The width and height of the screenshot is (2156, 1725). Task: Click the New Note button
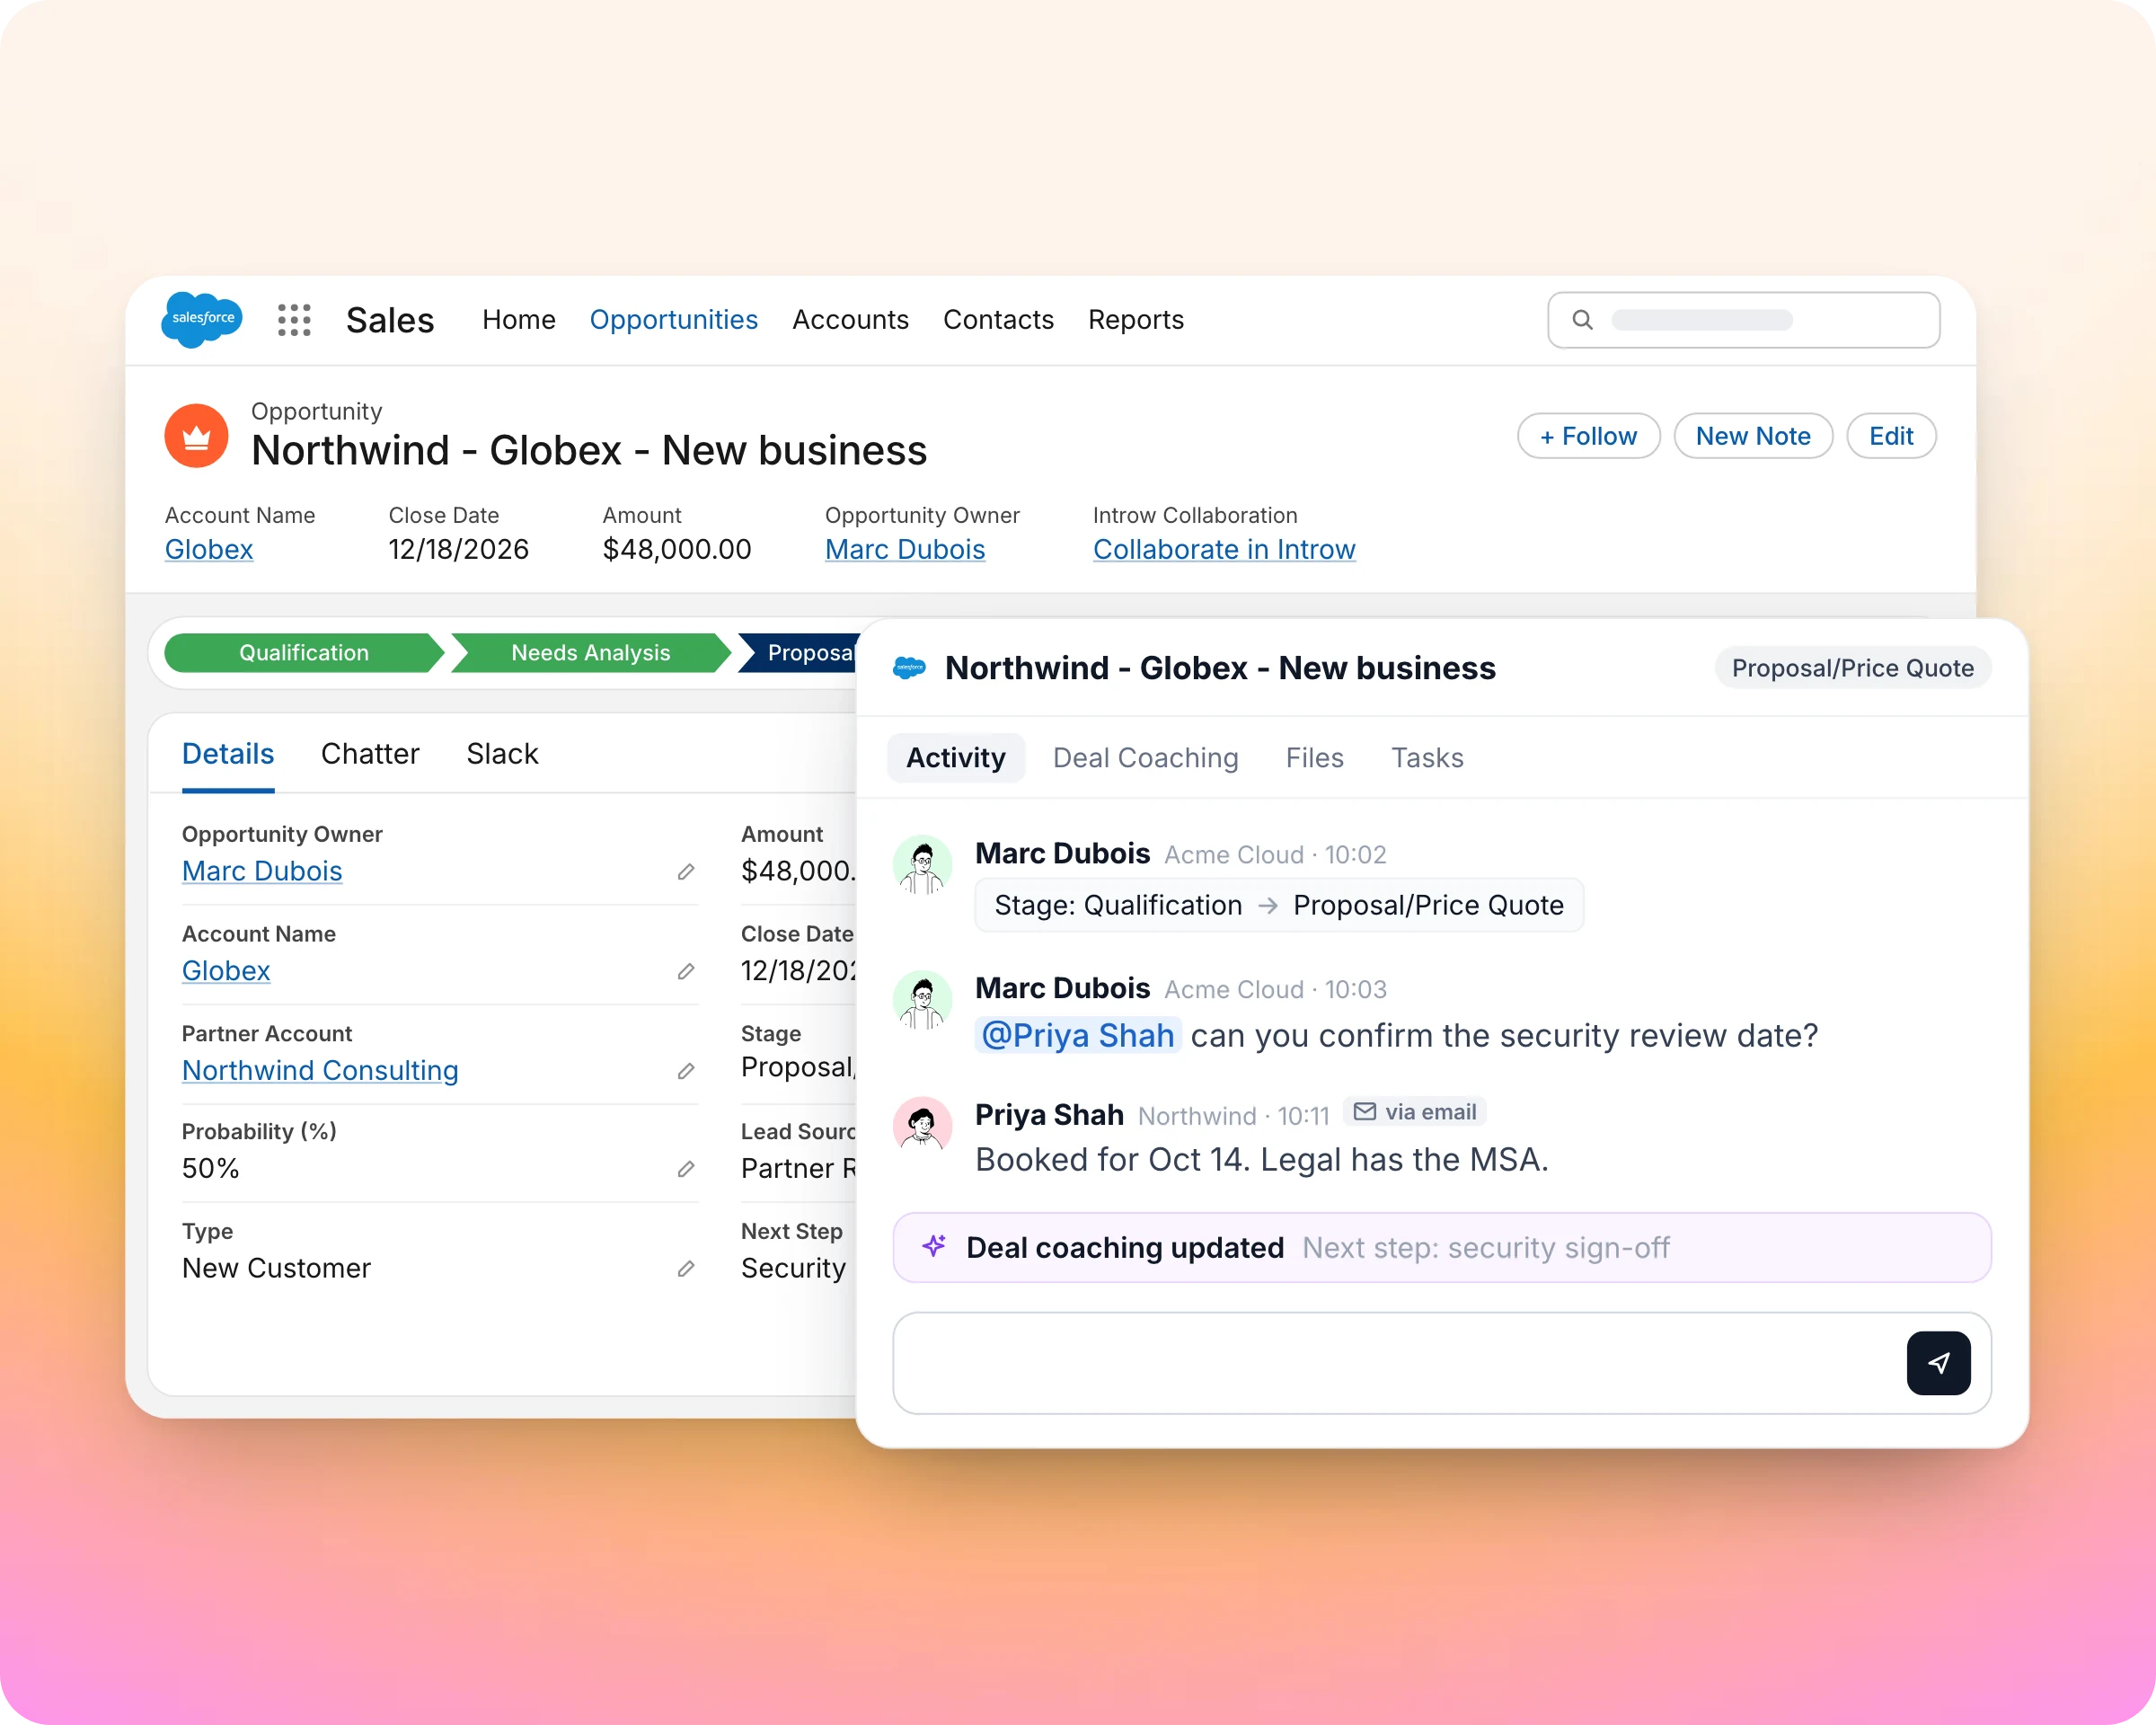pyautogui.click(x=1754, y=436)
